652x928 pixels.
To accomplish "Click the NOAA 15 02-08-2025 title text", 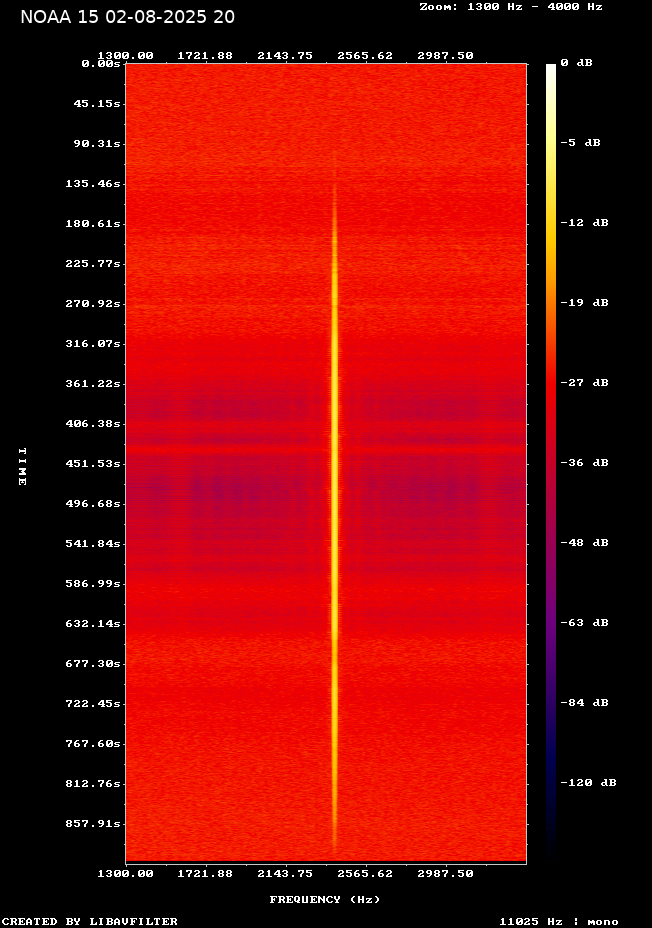I will tap(128, 17).
